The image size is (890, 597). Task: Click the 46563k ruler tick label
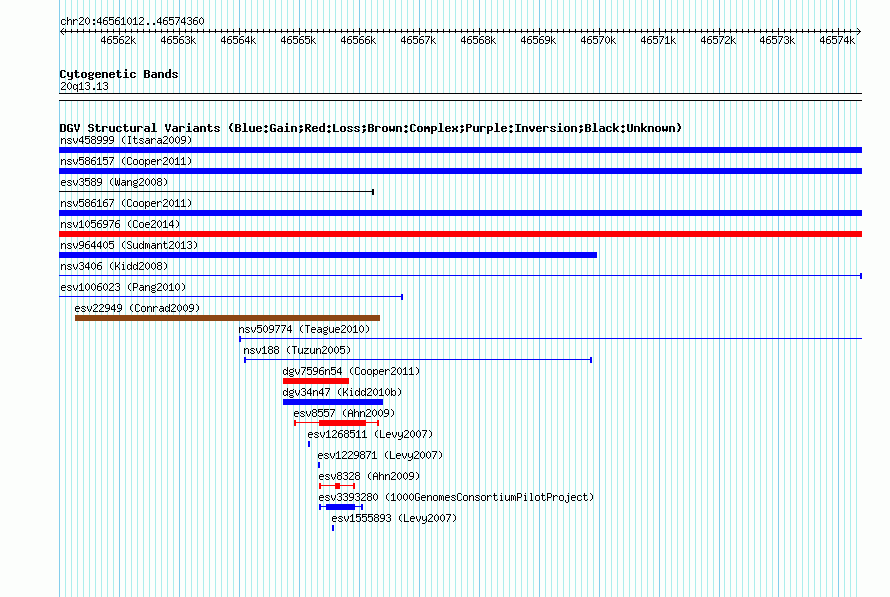point(178,40)
